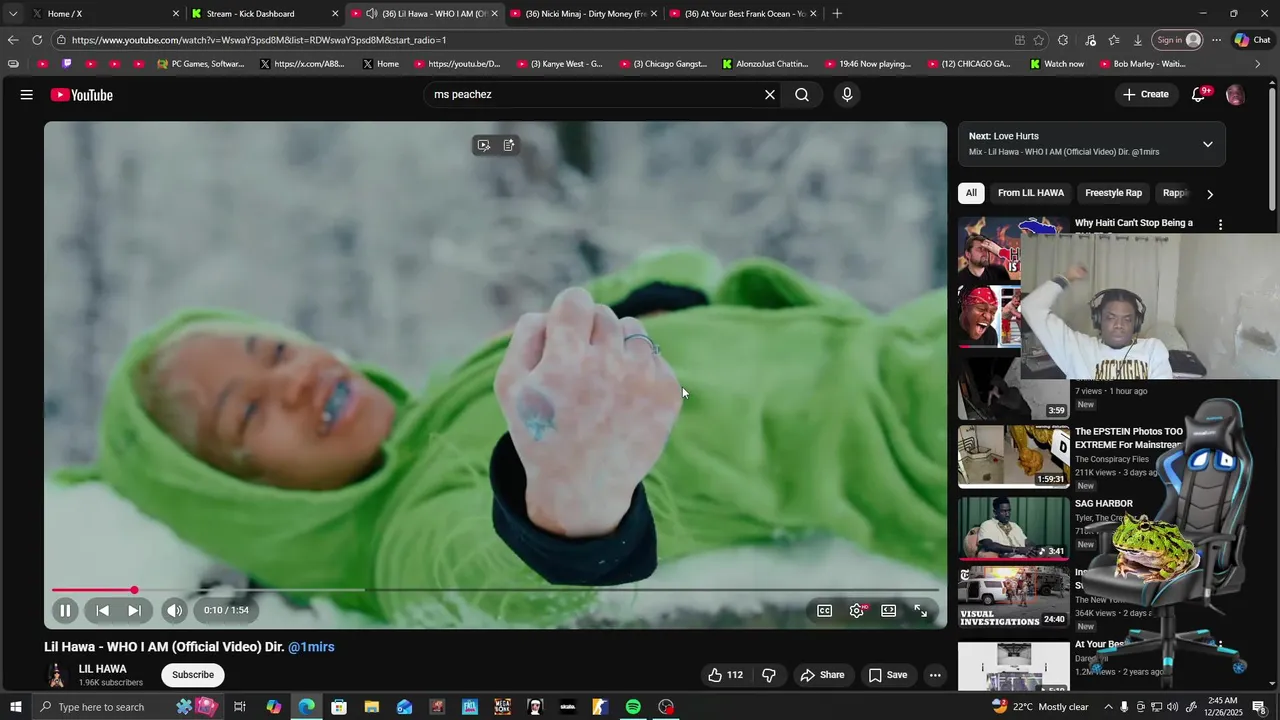Open the Create menu
The height and width of the screenshot is (720, 1280).
tap(1146, 95)
